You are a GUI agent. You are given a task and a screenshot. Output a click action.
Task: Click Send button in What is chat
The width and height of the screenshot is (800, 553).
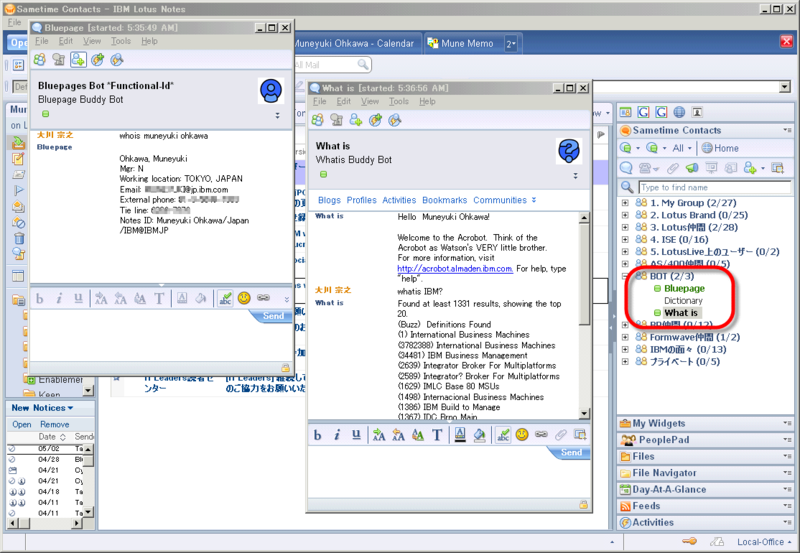[570, 453]
